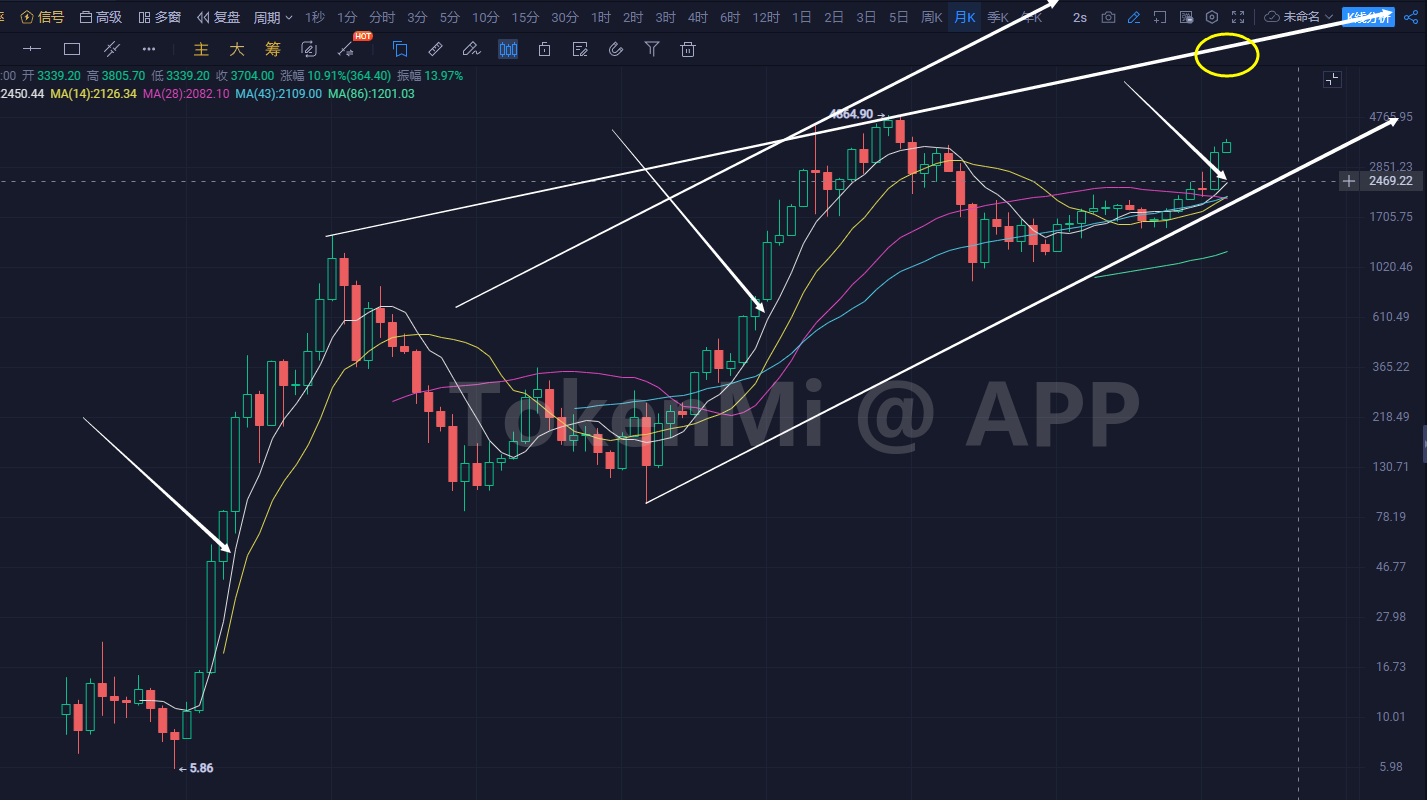Click the paperclip attachment icon
This screenshot has width=1427, height=800.
point(616,49)
